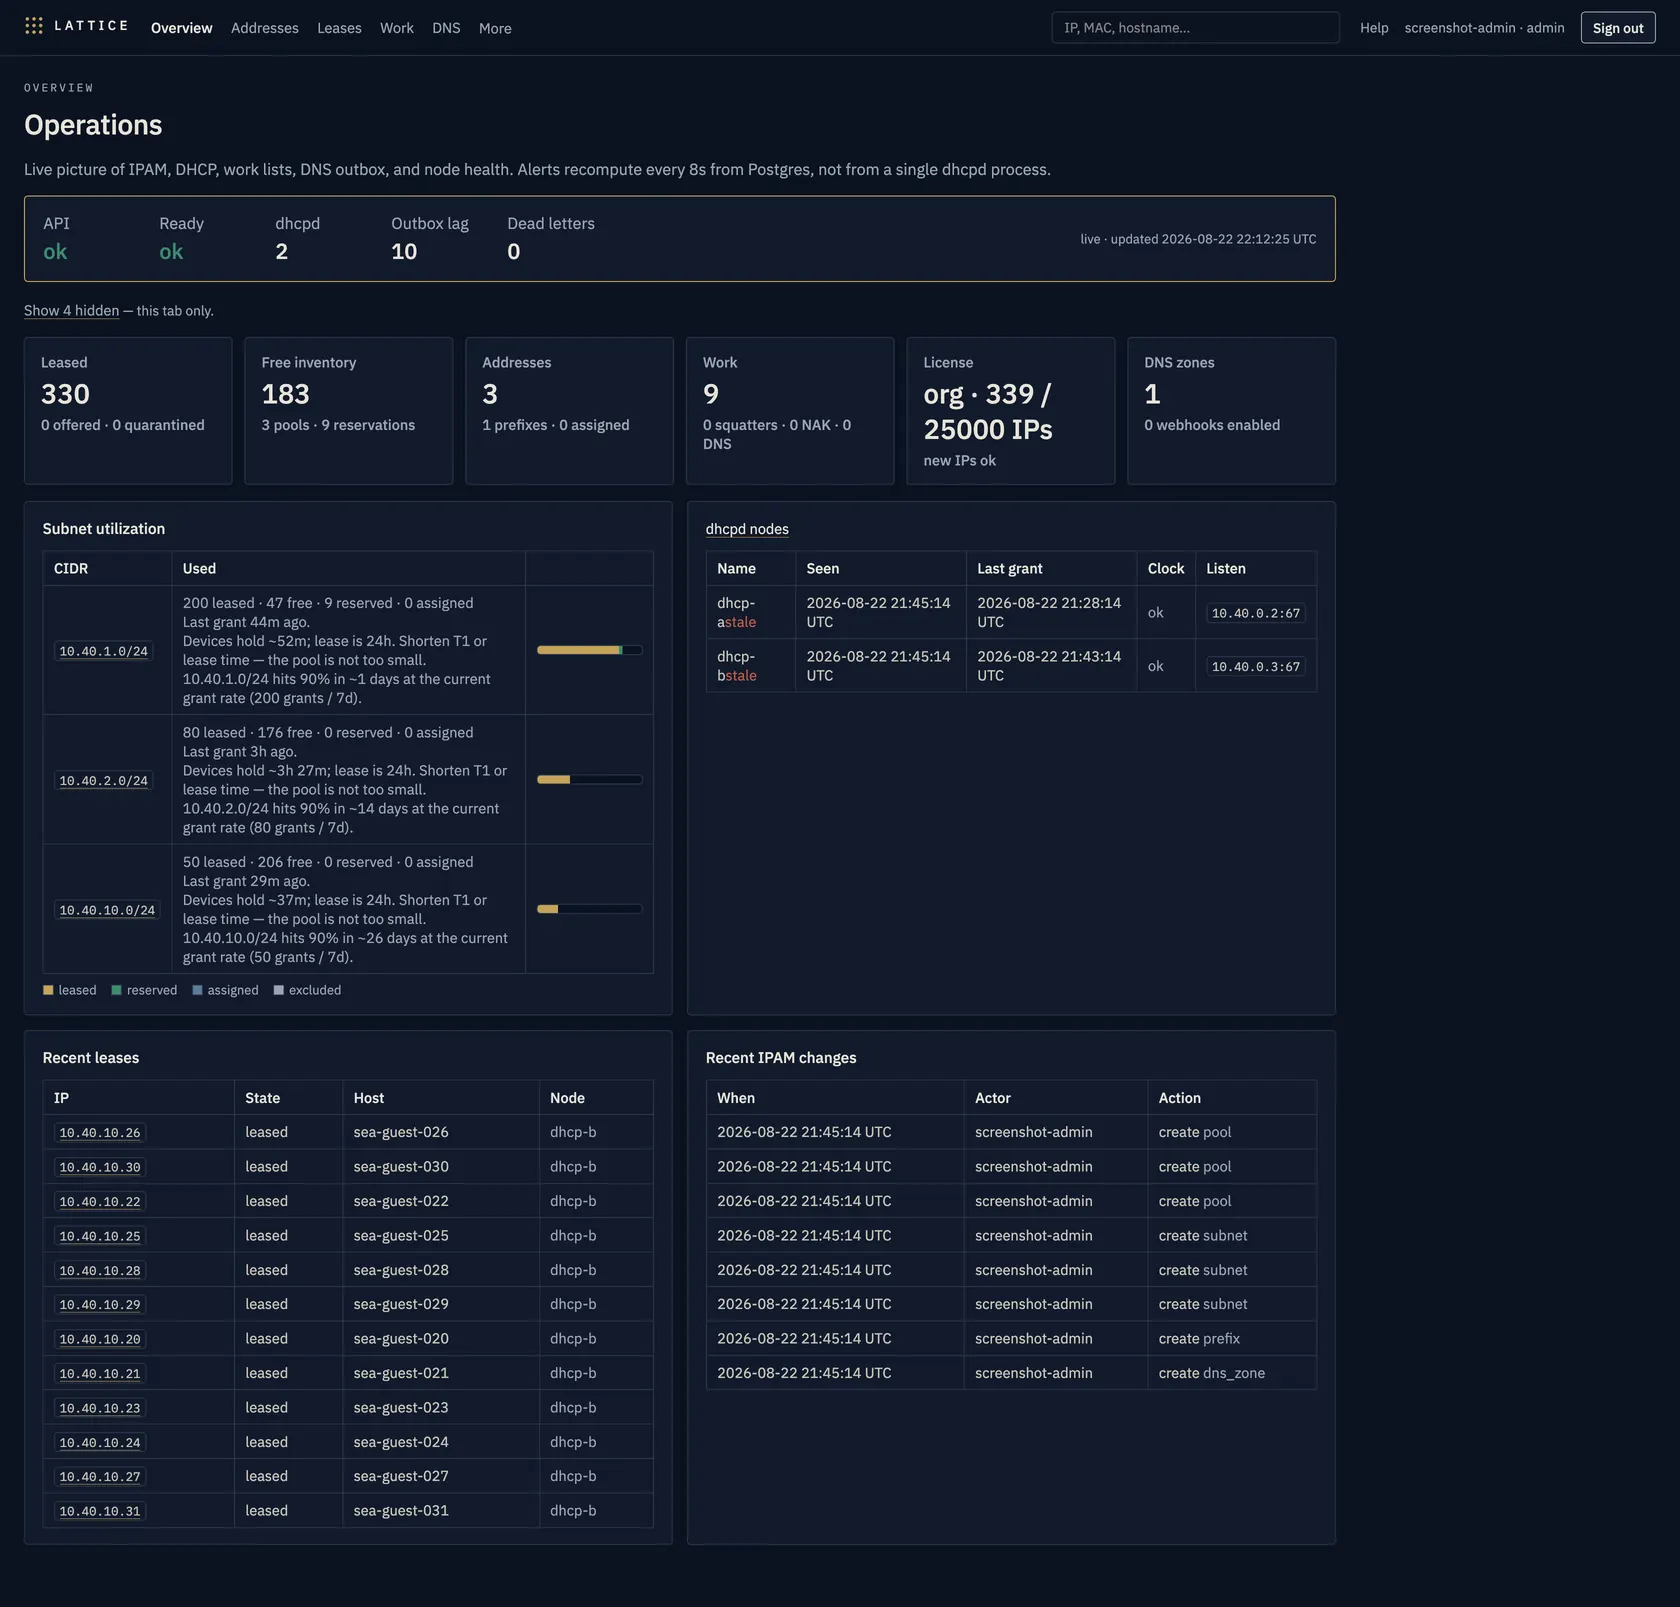1680x1607 pixels.
Task: Select the dhcp-b stale node name
Action: (x=737, y=666)
